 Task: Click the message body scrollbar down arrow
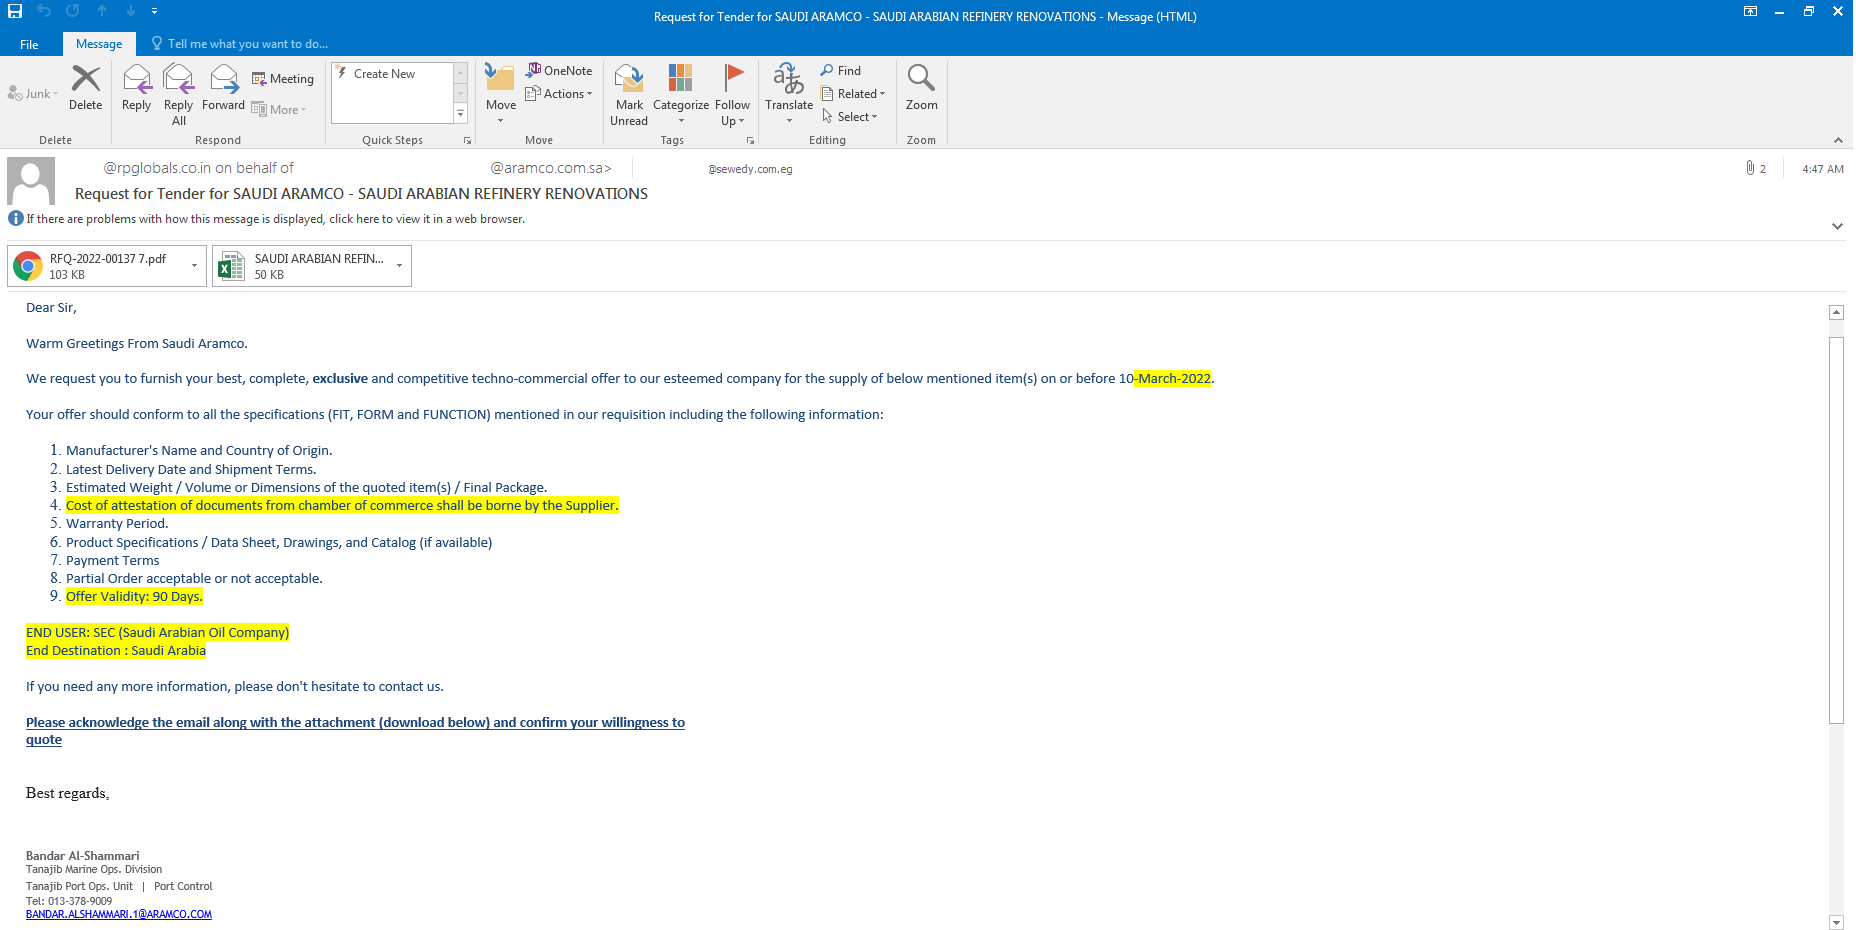coord(1836,922)
